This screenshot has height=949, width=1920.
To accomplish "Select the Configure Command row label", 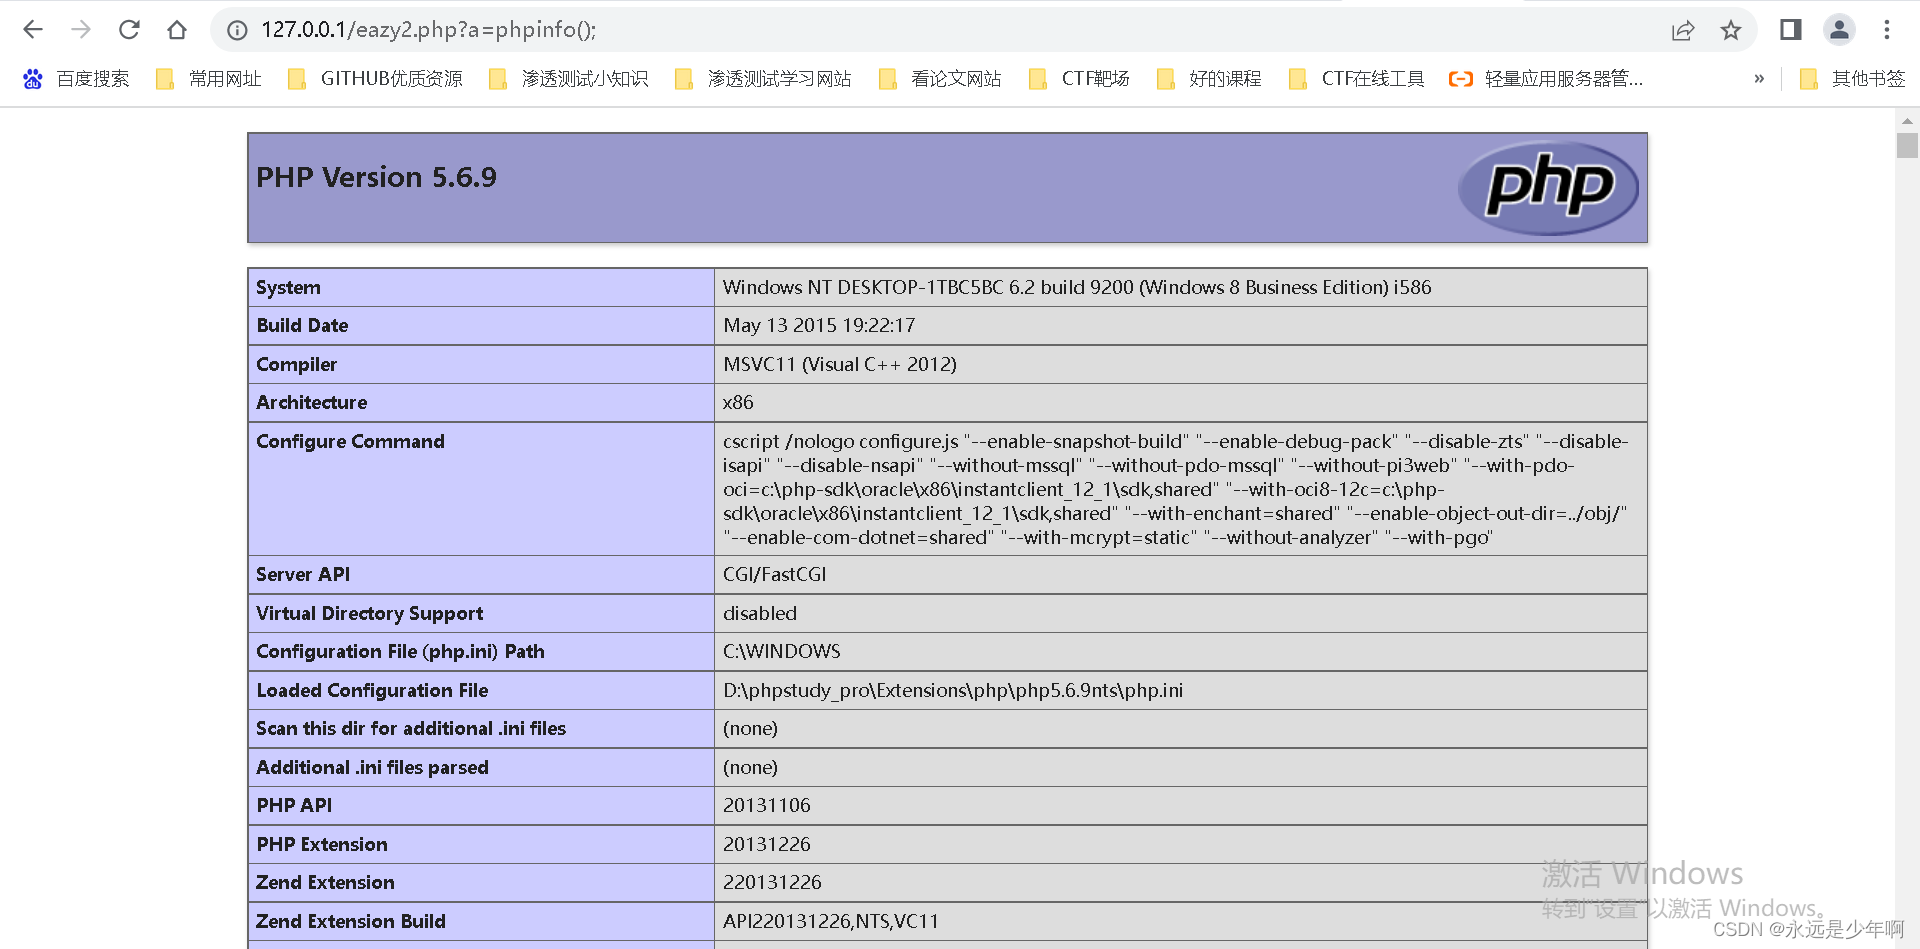I will (350, 442).
